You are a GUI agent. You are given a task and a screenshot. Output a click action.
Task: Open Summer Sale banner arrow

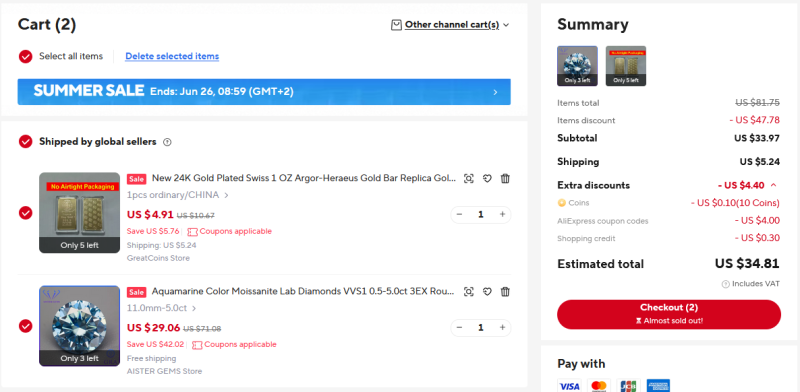[x=495, y=92]
